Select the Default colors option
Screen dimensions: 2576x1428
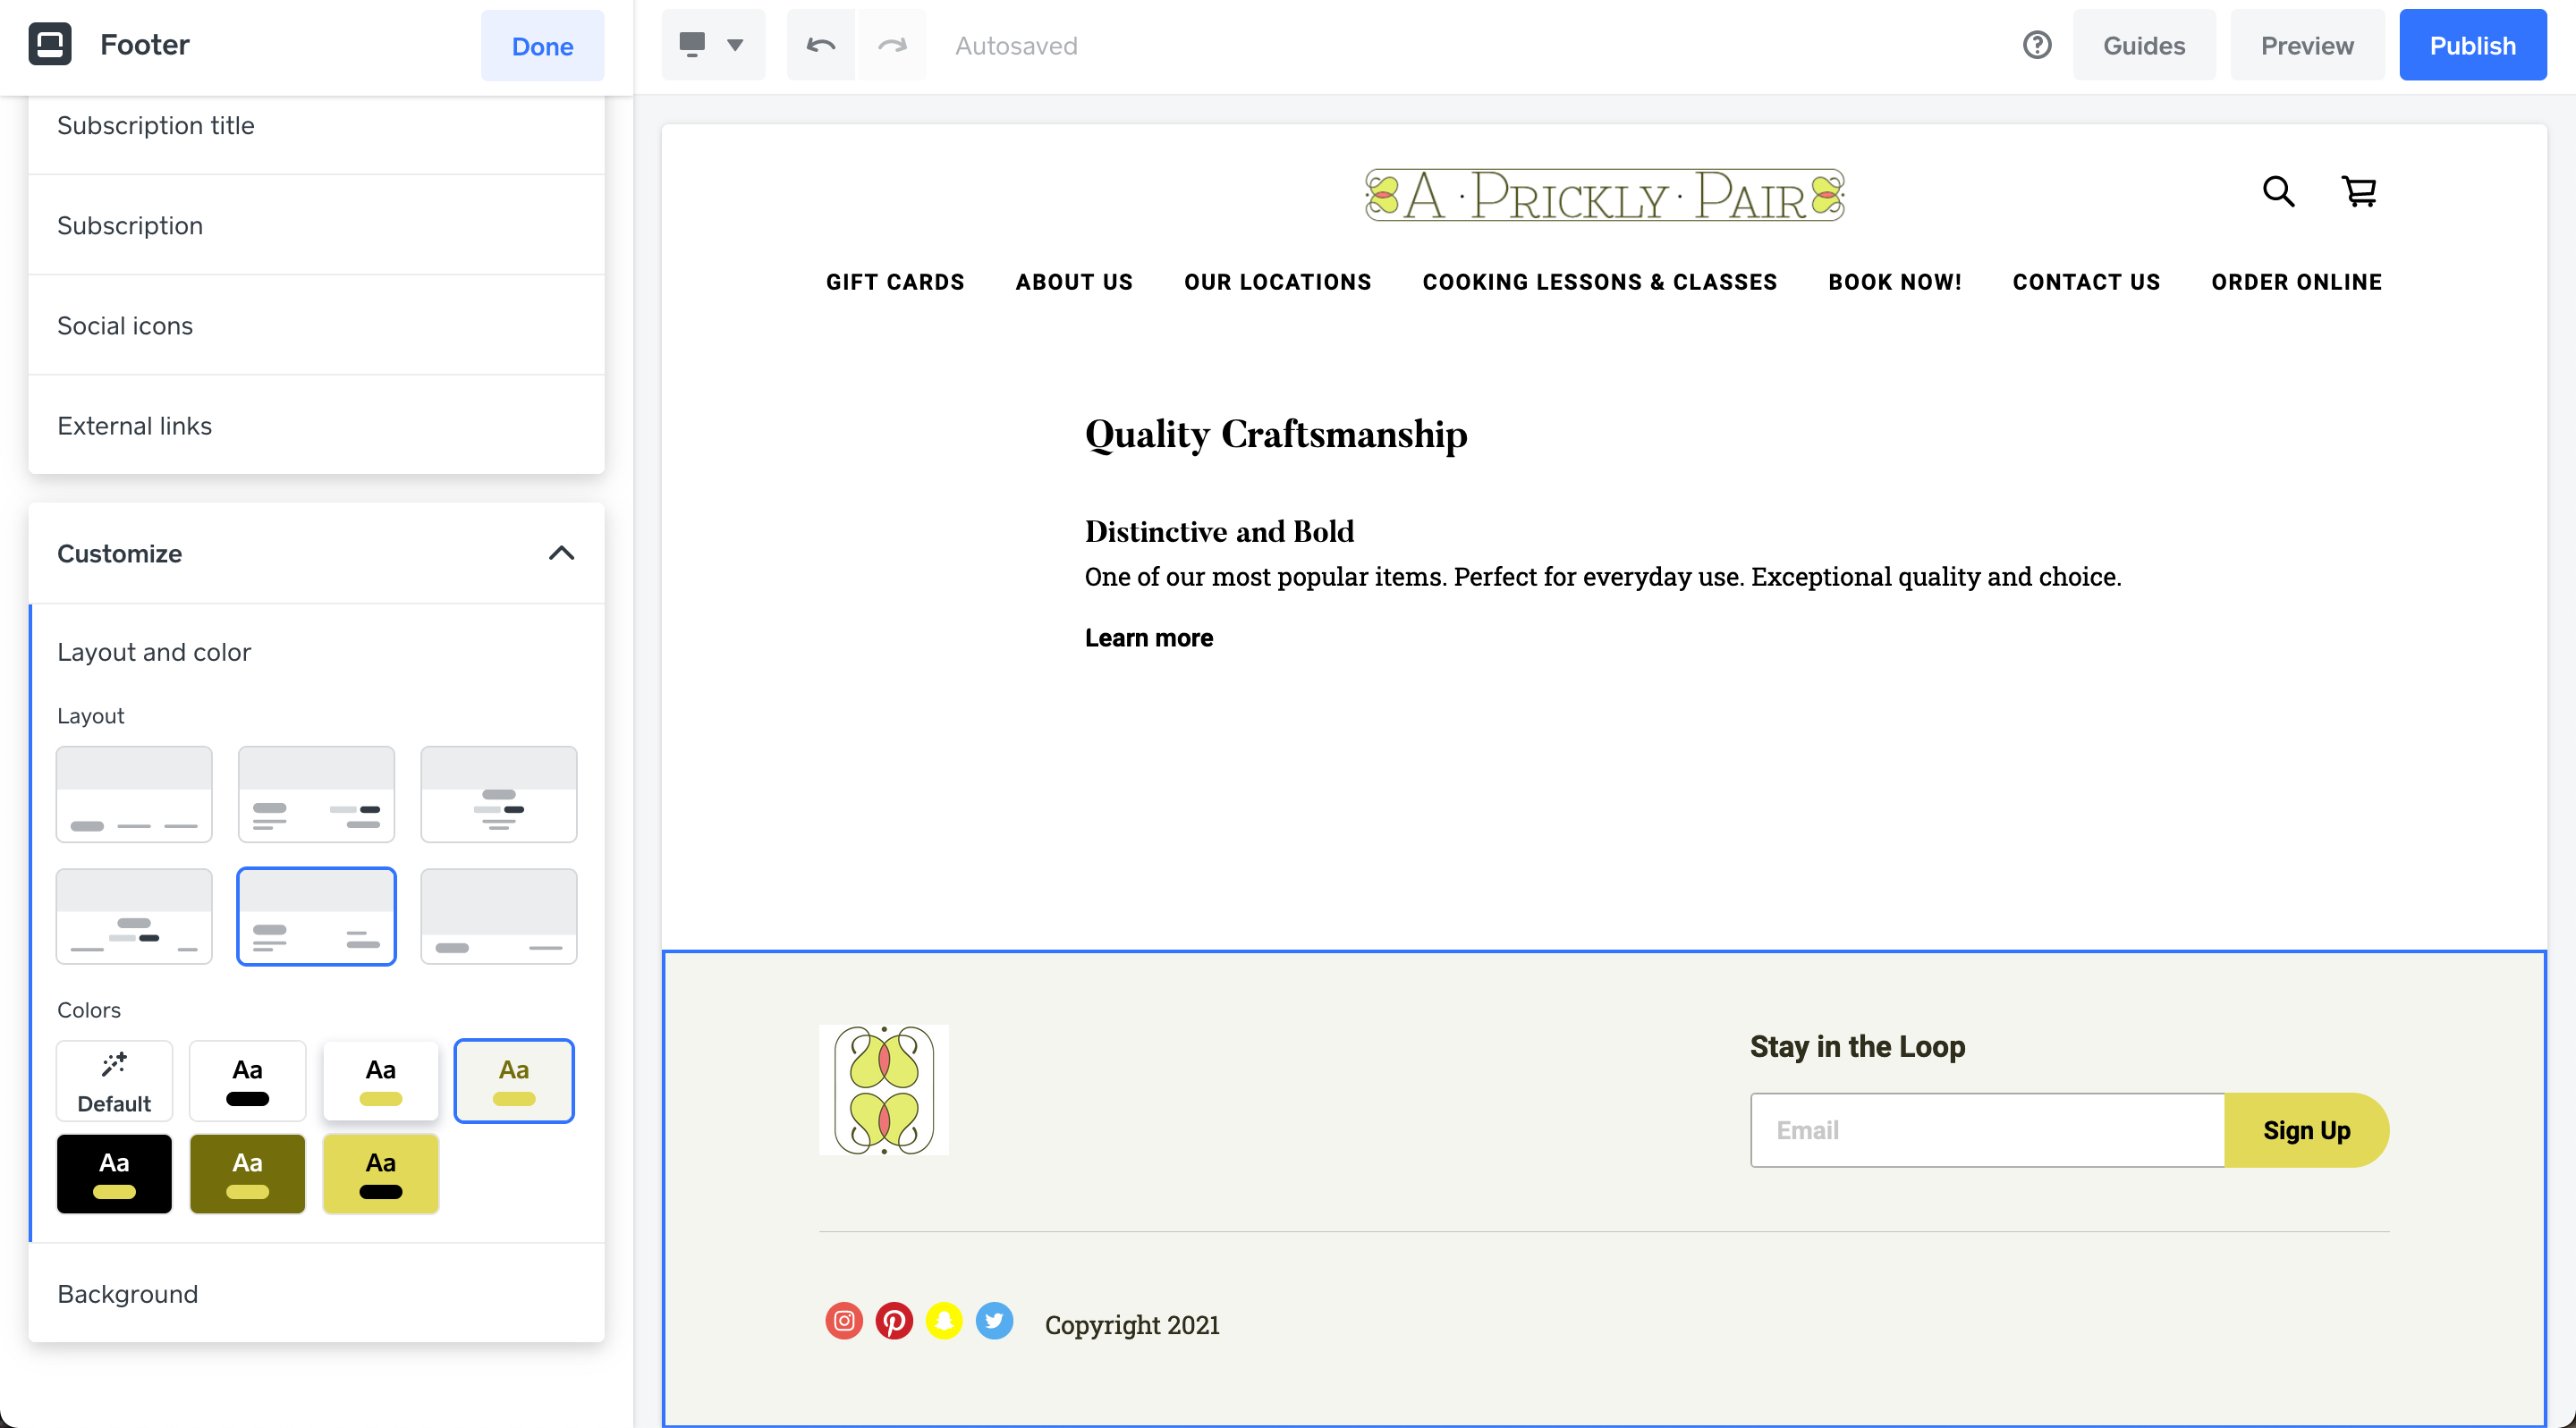coord(114,1081)
